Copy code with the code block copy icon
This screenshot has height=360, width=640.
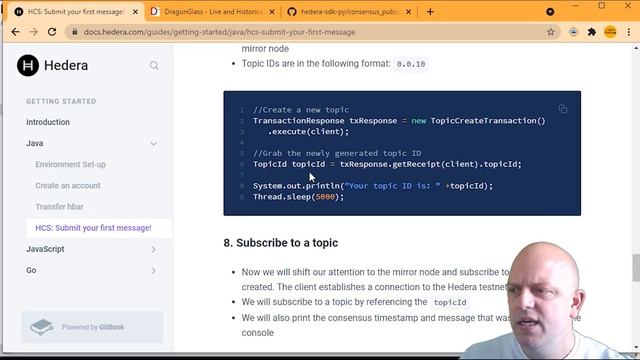(563, 109)
